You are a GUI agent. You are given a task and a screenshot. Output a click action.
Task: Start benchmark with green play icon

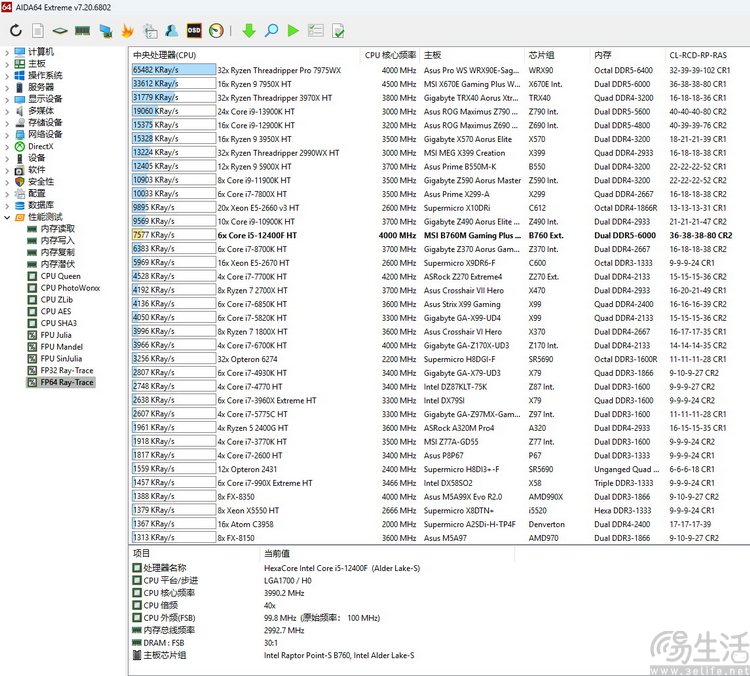[x=293, y=31]
